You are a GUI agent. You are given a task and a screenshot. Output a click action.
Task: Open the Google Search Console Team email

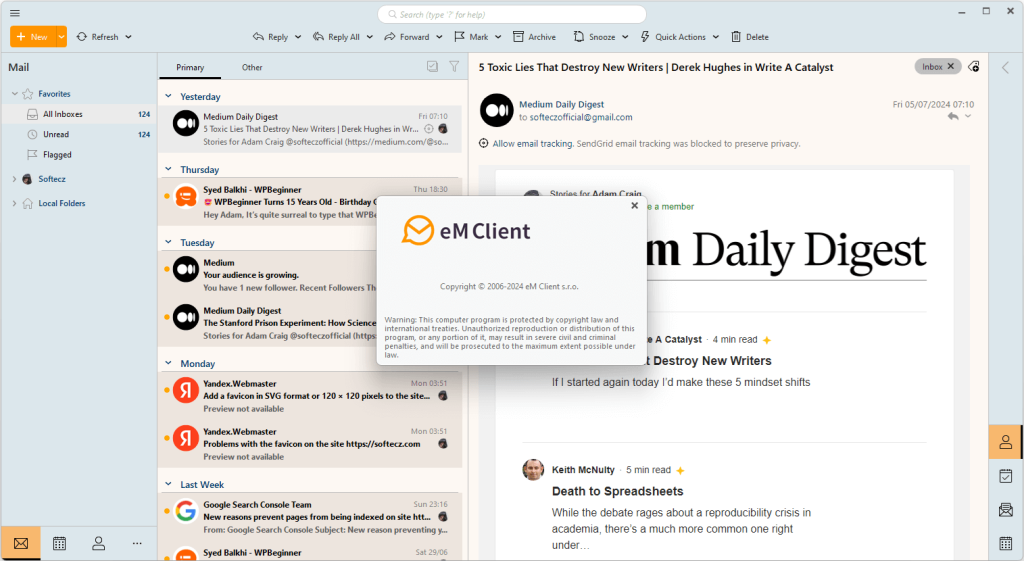[310, 517]
